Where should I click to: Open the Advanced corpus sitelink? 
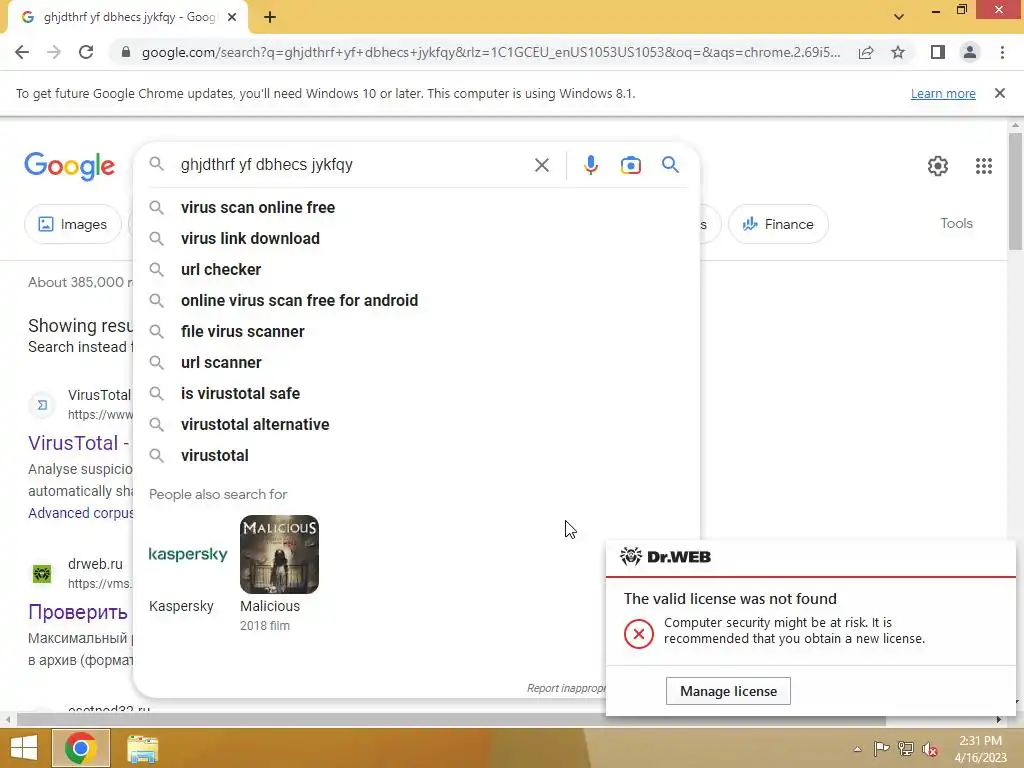[x=80, y=513]
